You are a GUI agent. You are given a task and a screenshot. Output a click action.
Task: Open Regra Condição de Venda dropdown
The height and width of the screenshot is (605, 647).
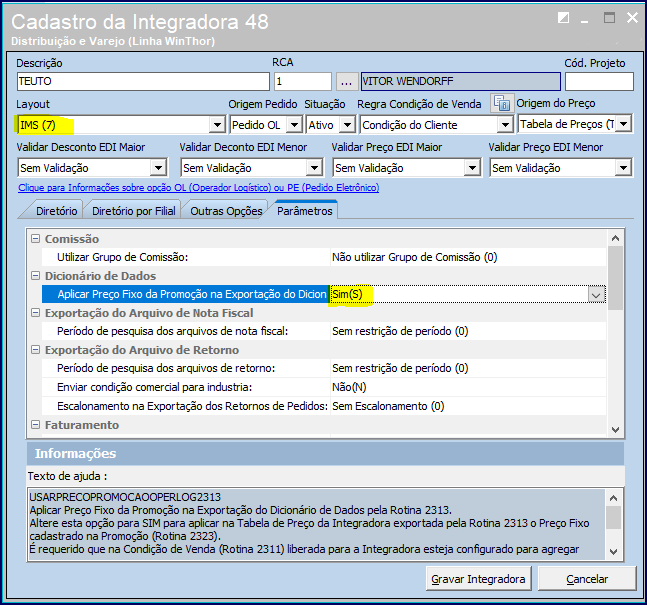505,125
